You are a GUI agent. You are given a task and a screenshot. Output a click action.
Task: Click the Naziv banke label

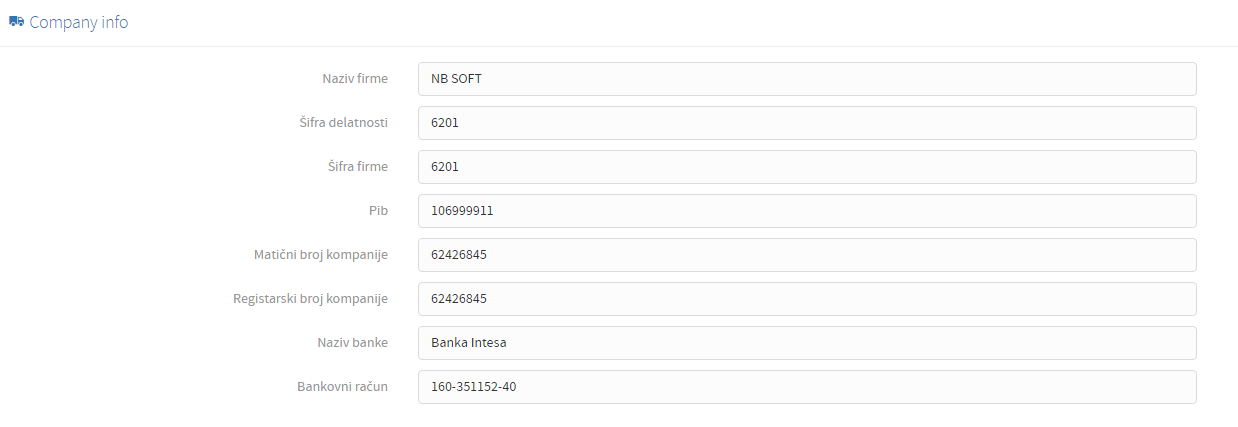click(x=353, y=343)
